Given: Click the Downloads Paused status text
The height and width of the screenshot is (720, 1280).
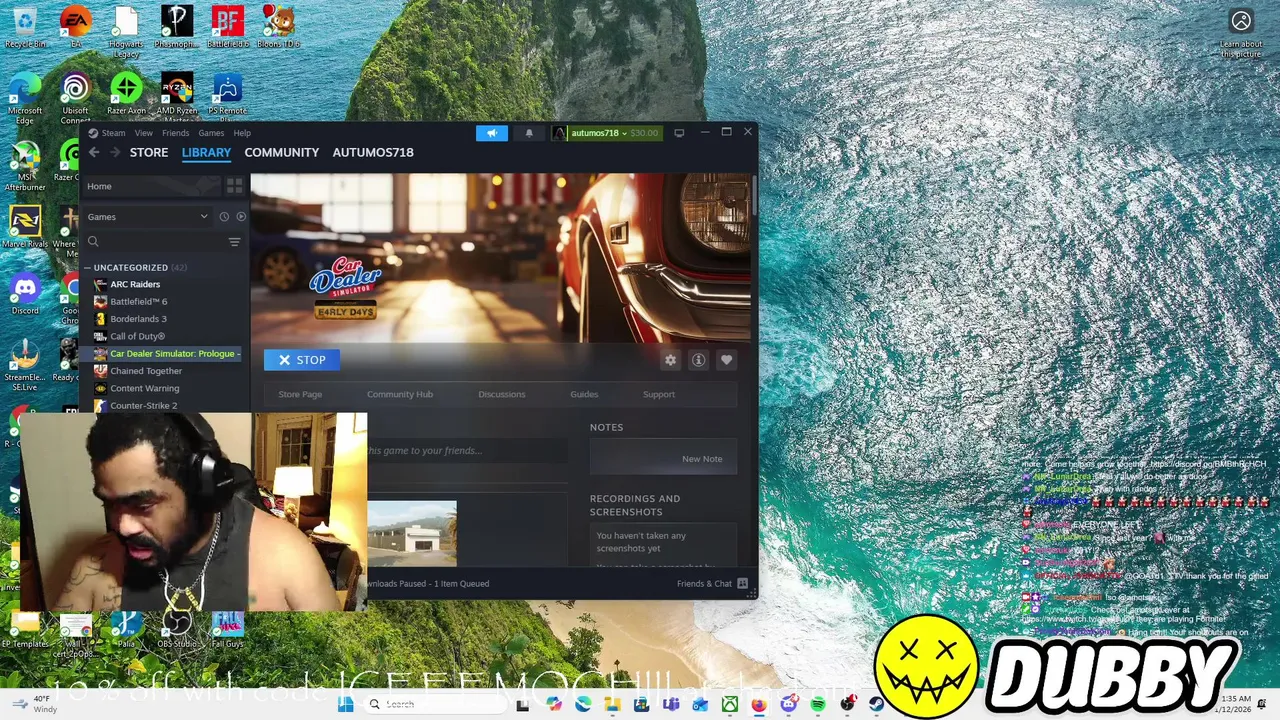Looking at the screenshot, I should point(429,584).
